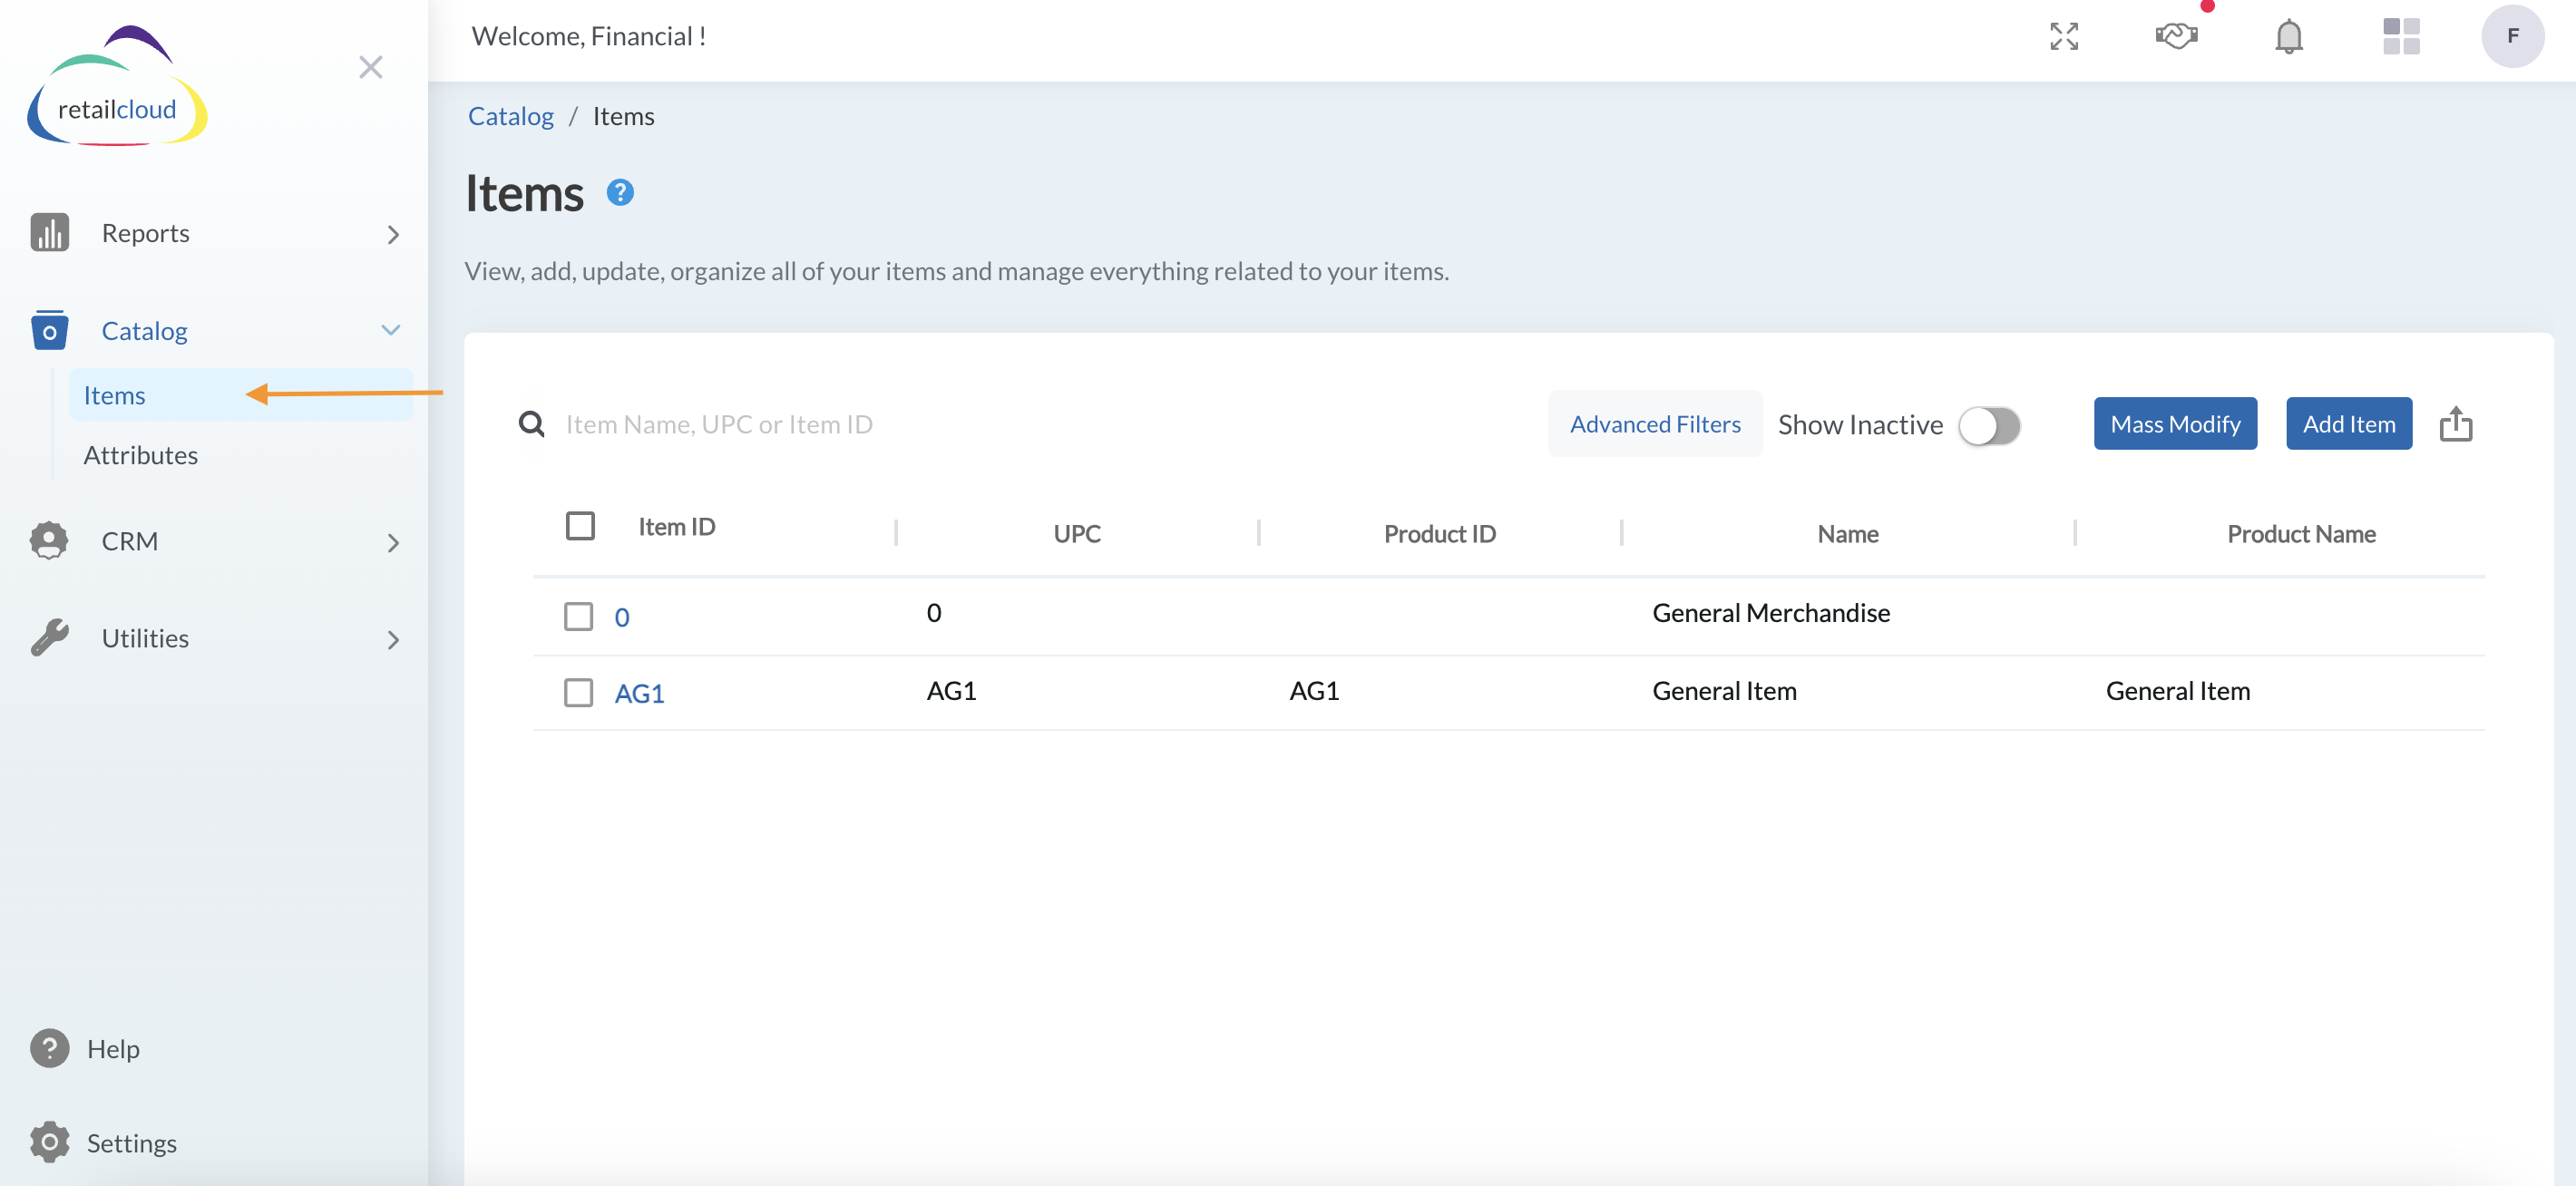2576x1186 pixels.
Task: Open the handshake partner icon
Action: pos(2176,37)
